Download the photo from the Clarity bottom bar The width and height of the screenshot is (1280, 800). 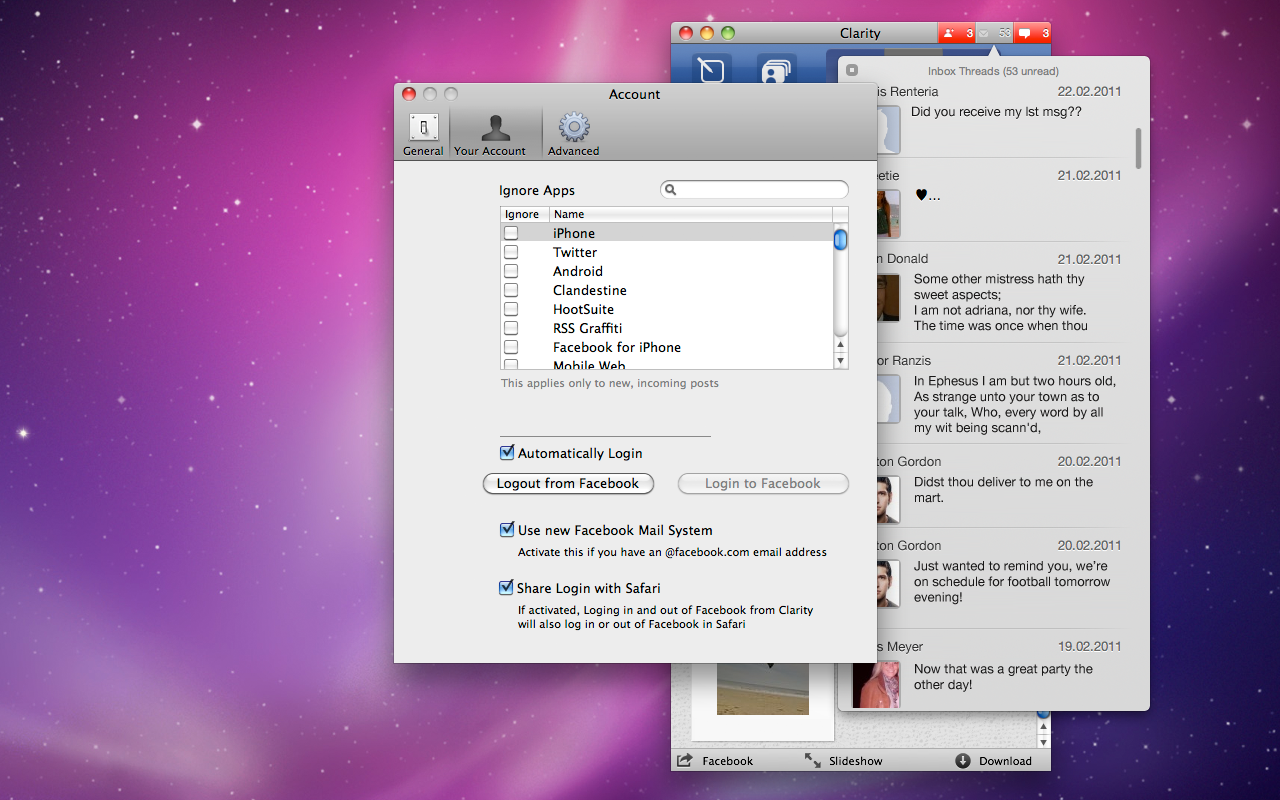pos(993,761)
